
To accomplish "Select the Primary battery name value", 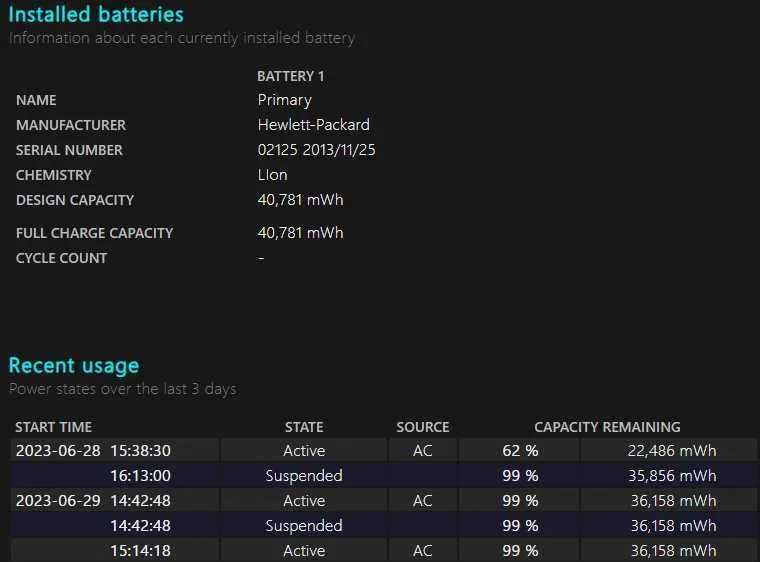I will coord(284,100).
